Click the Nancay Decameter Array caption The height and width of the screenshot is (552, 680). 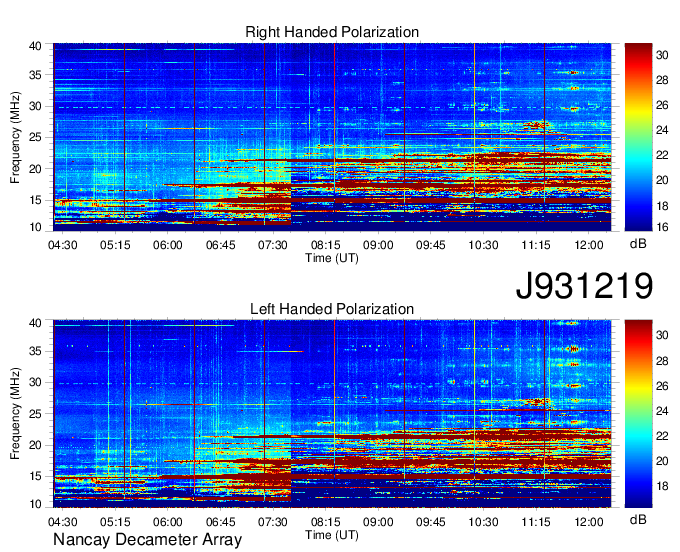(x=147, y=540)
